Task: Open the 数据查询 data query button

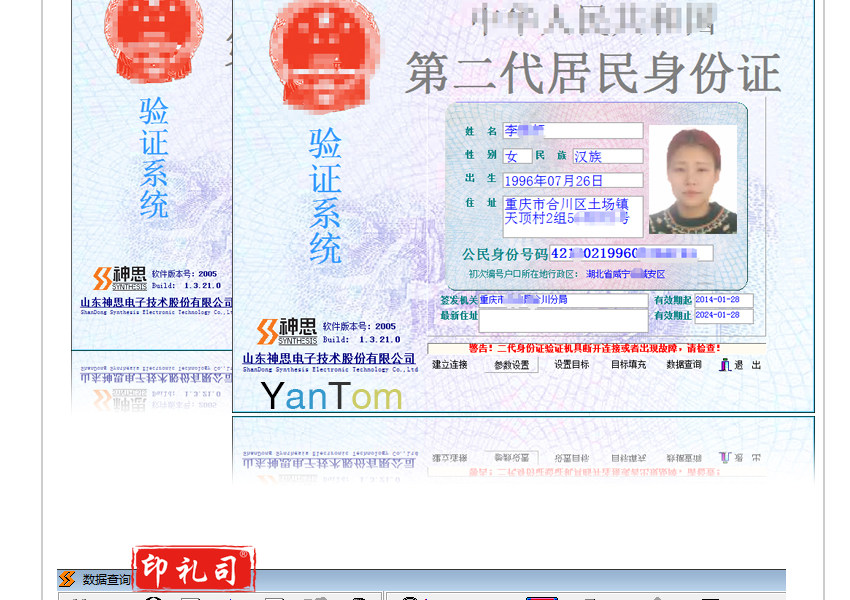Action: (x=684, y=365)
